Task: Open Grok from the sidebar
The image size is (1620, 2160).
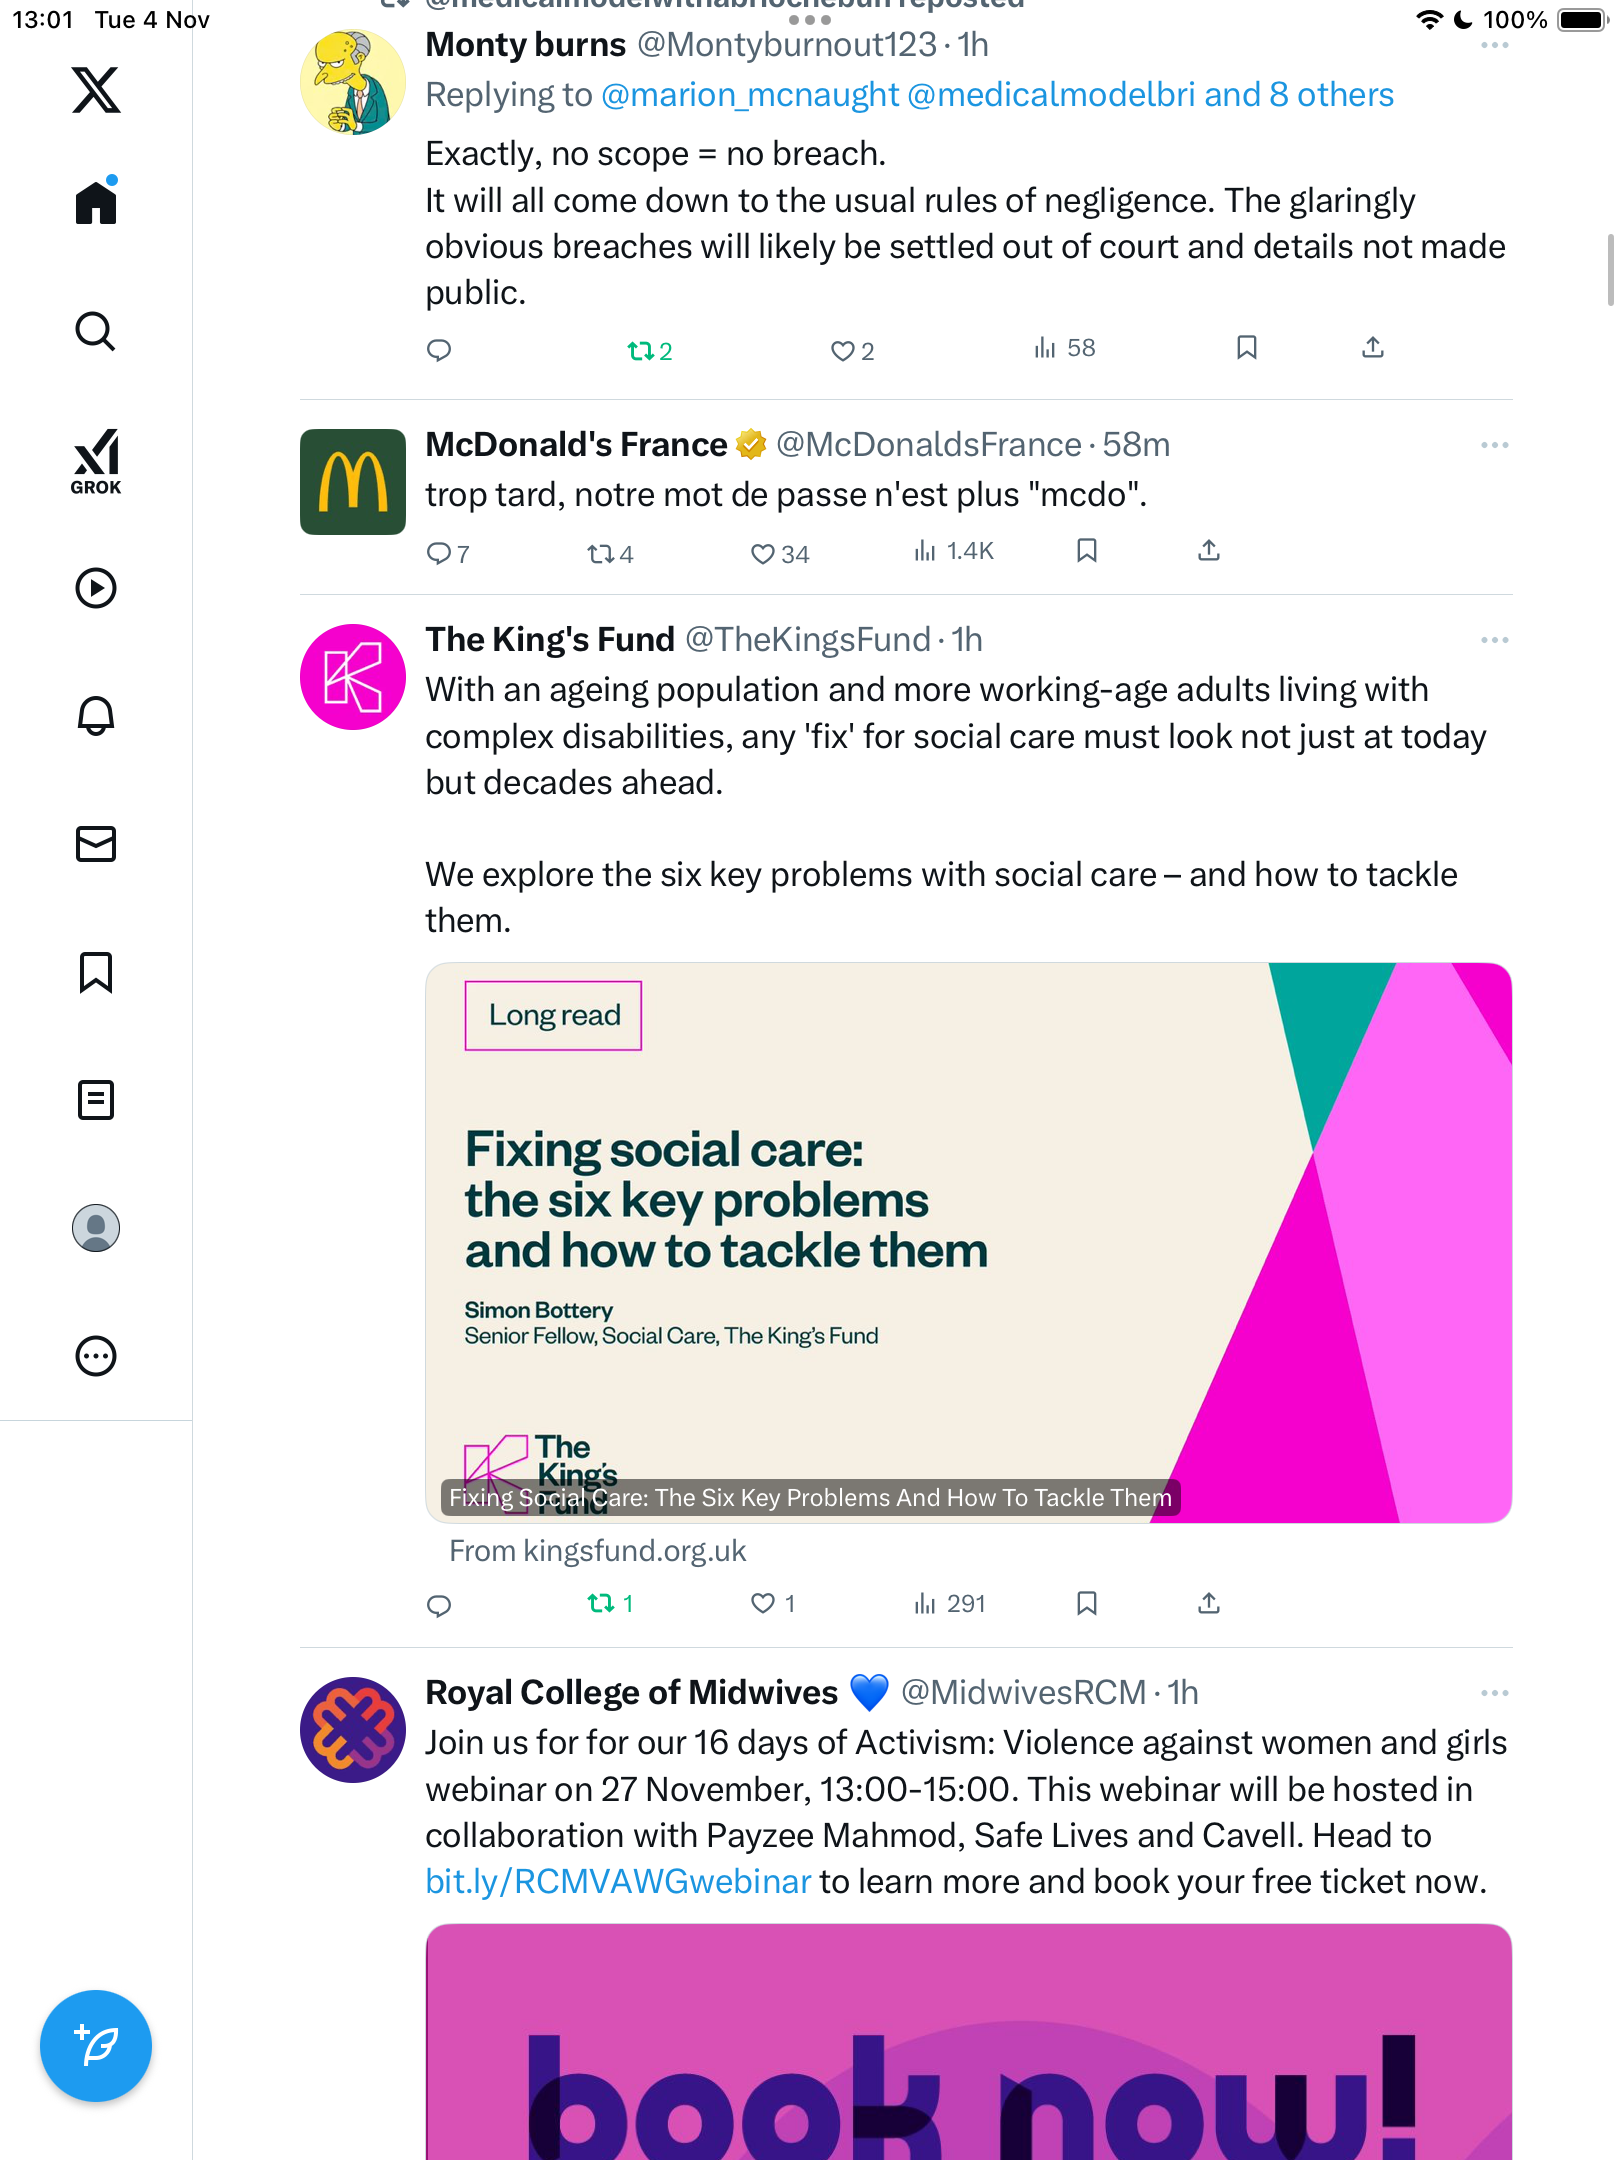Action: click(96, 461)
